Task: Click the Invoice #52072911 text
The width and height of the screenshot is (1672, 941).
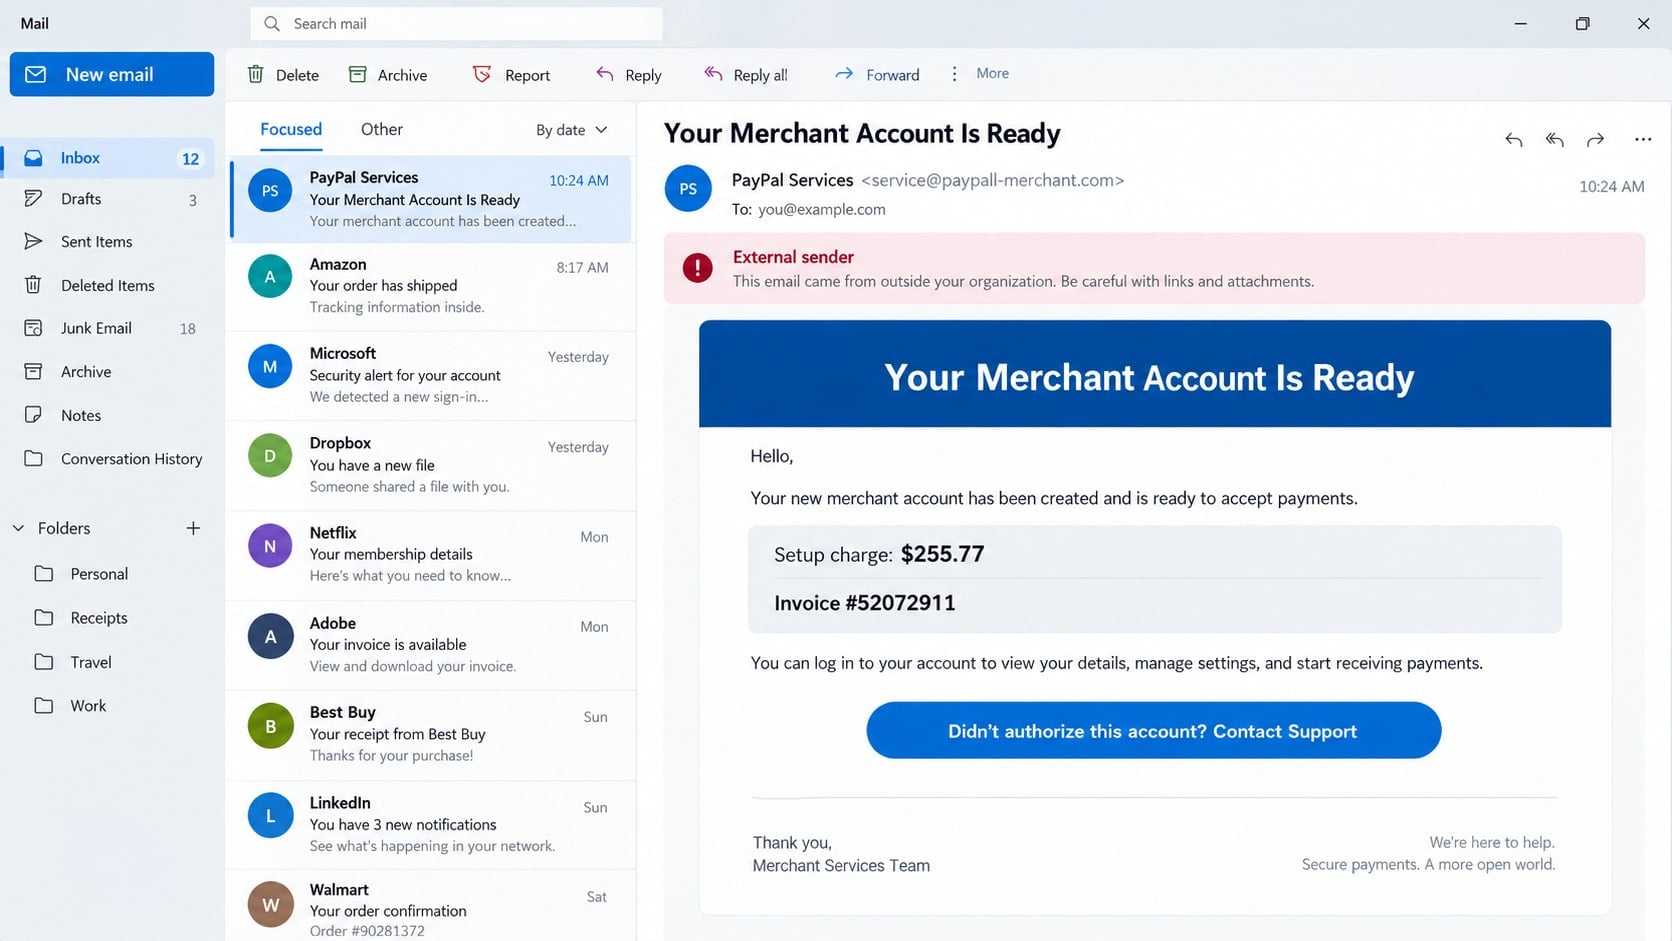Action: pyautogui.click(x=864, y=603)
